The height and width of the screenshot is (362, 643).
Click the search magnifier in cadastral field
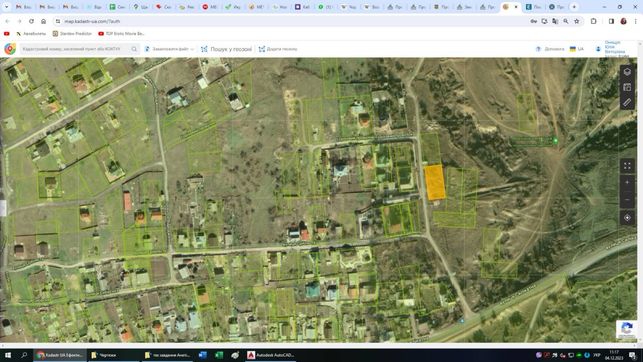tap(134, 49)
